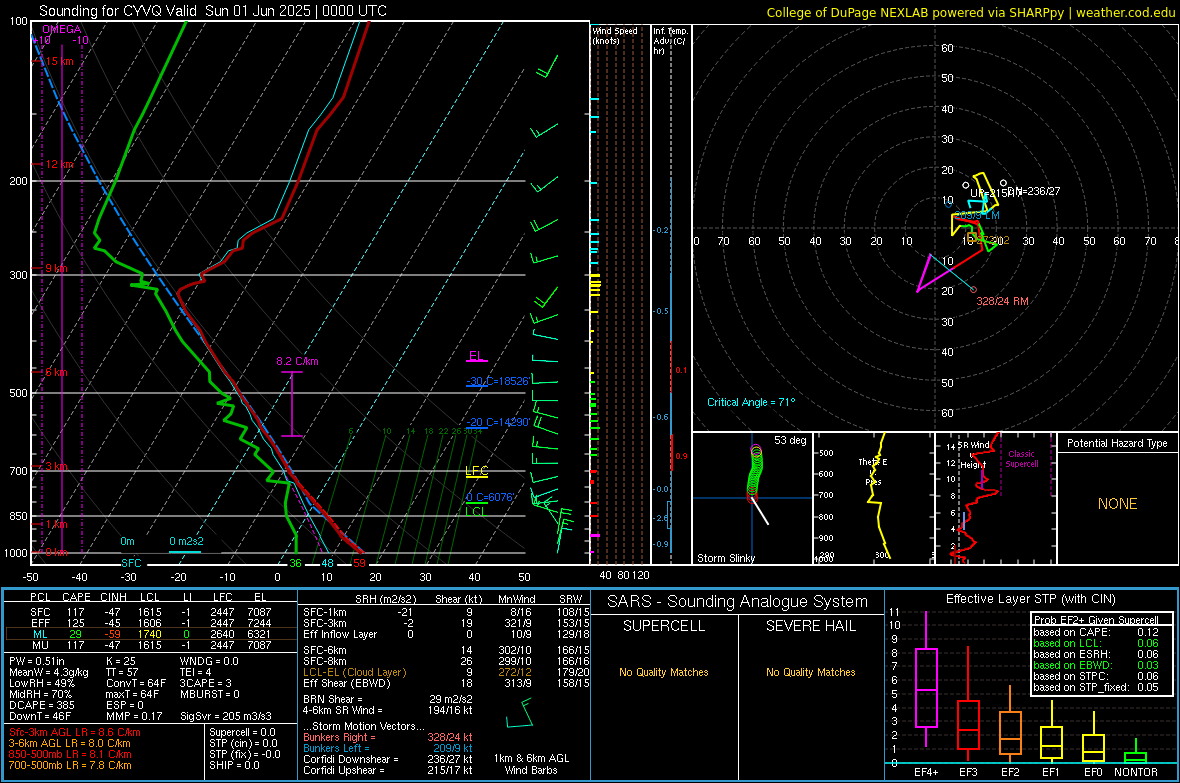
Task: Click the 'SEVERE HAIL' analog column header
Action: (810, 626)
